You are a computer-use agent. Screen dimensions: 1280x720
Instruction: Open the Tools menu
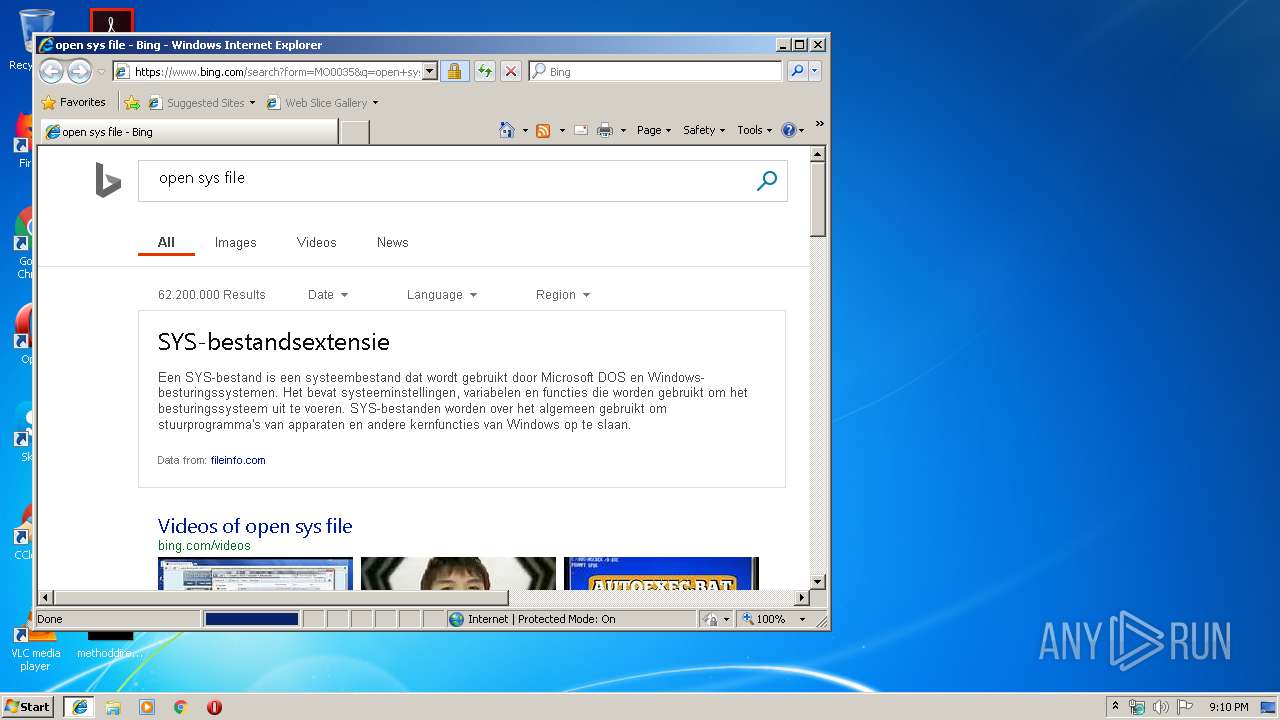point(754,130)
